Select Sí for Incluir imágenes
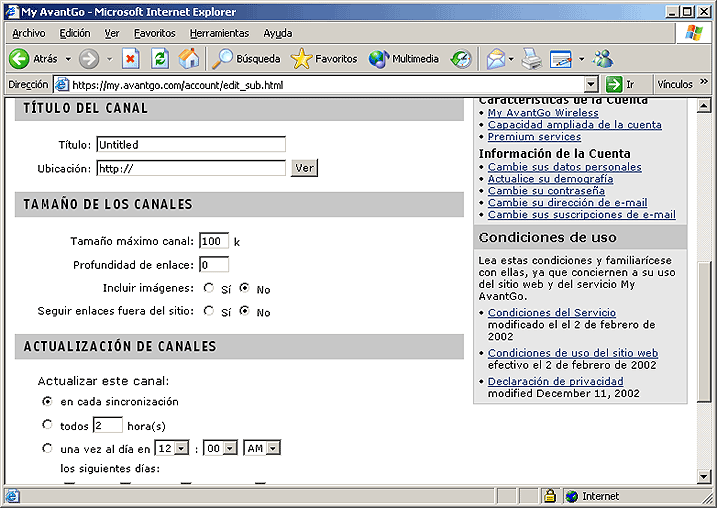Image resolution: width=717 pixels, height=508 pixels. [209, 289]
